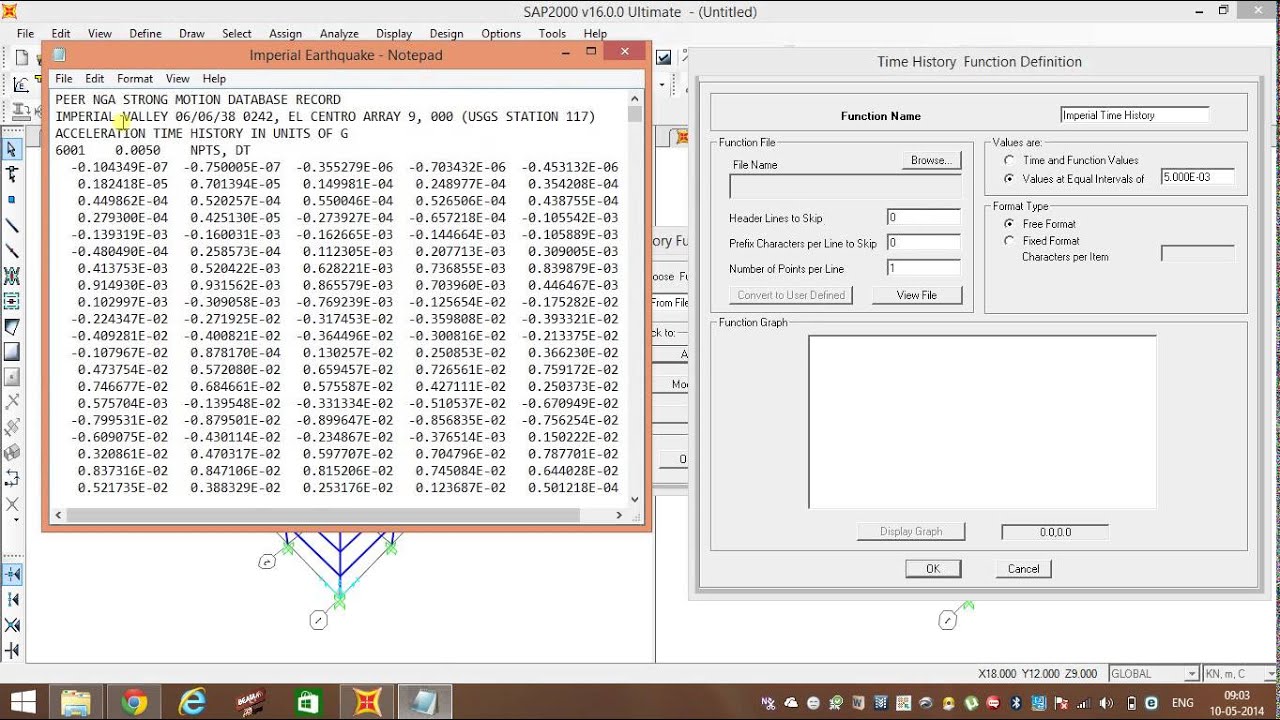Open SAP2000 Options menu
This screenshot has height=720, width=1280.
pos(501,33)
